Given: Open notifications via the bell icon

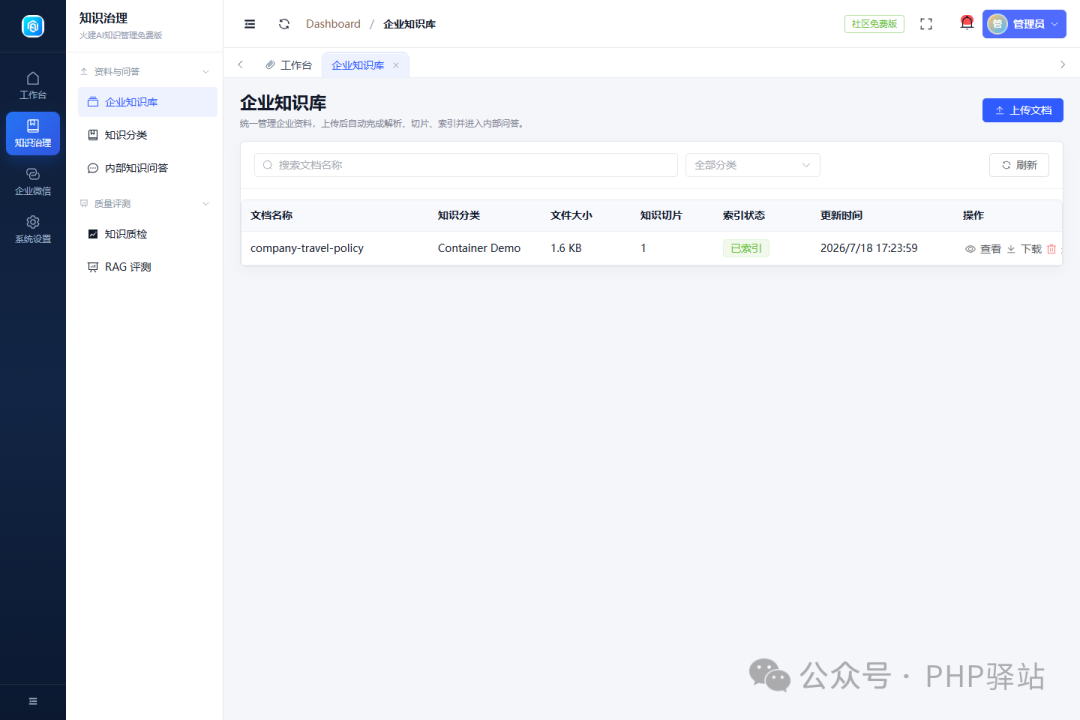Looking at the screenshot, I should point(967,23).
